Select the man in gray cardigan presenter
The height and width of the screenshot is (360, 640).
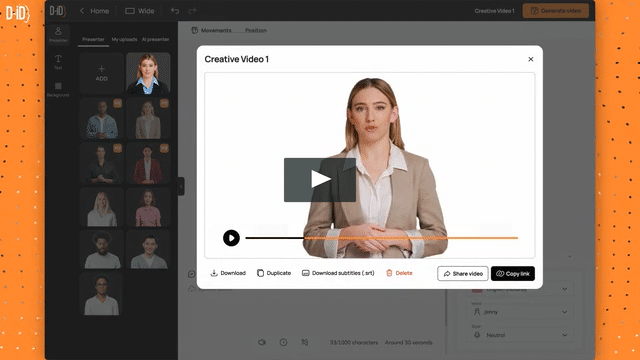(148, 249)
